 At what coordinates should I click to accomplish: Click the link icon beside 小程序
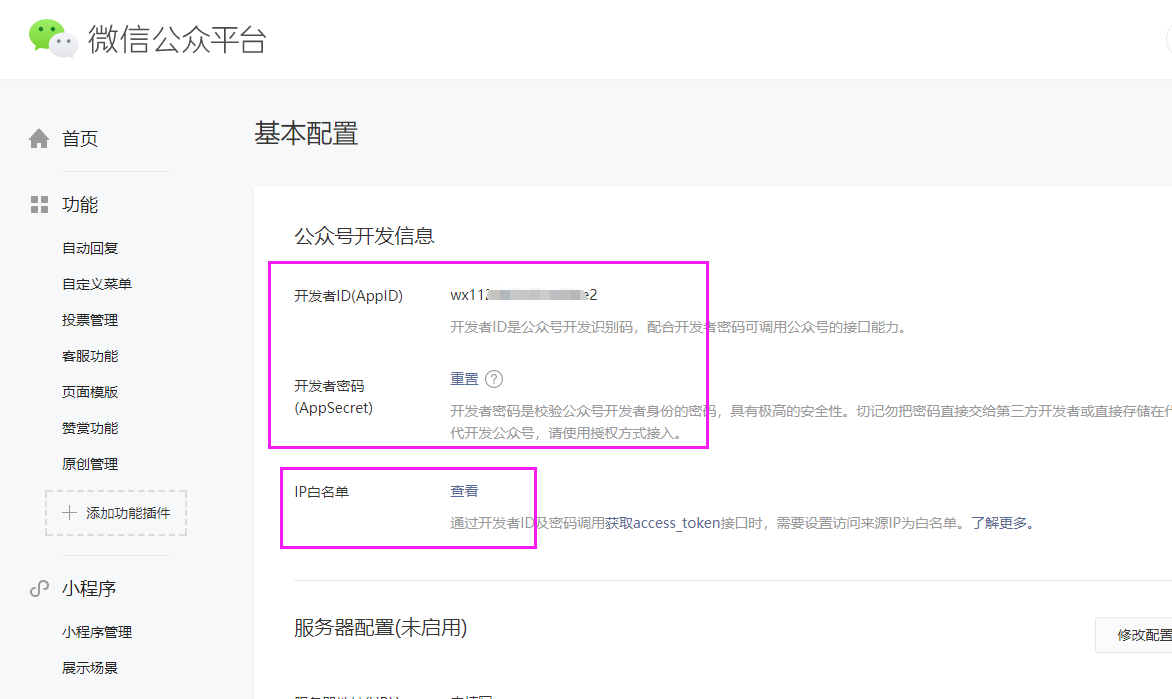click(x=39, y=589)
